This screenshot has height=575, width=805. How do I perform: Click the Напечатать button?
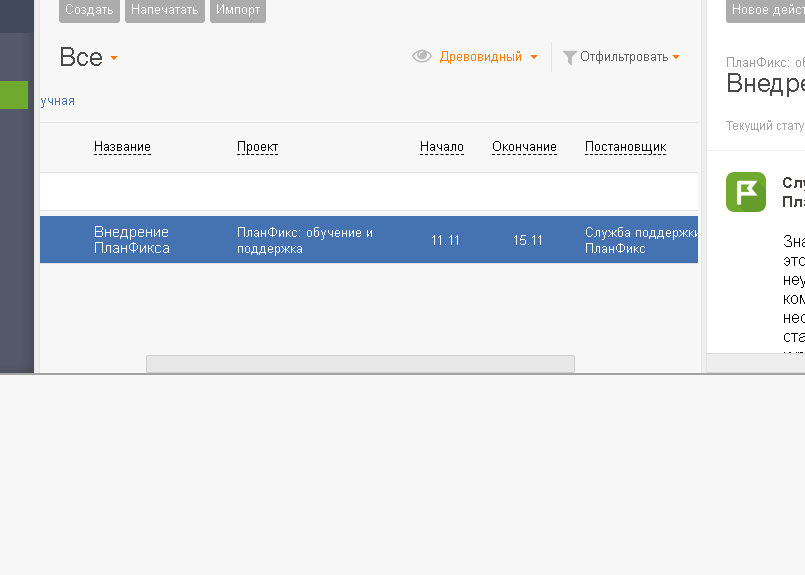coord(165,10)
